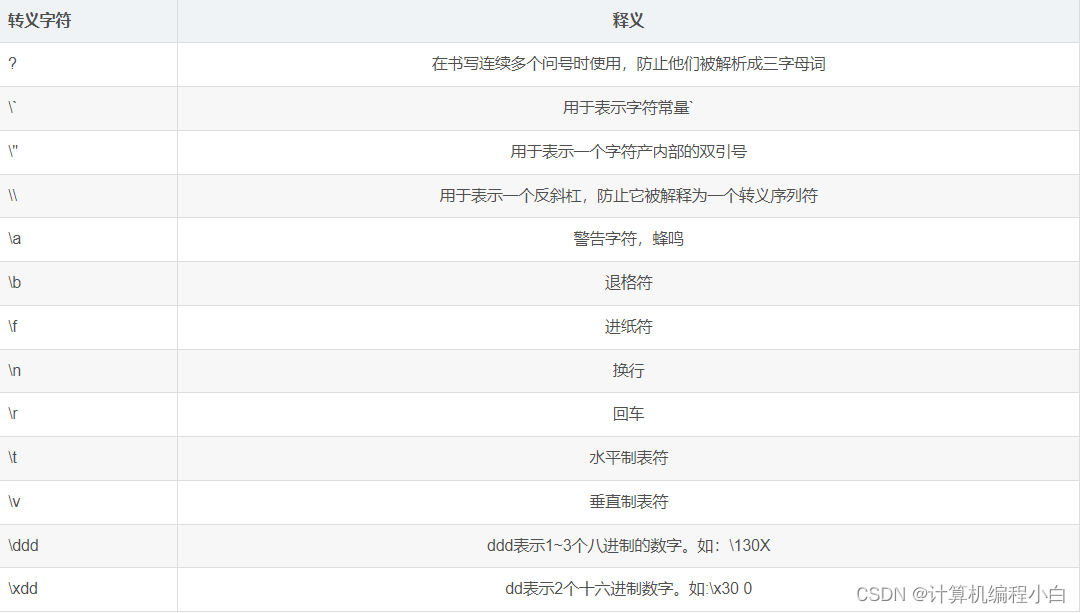Click the text 垂直制表符
The image size is (1080, 613).
point(628,502)
